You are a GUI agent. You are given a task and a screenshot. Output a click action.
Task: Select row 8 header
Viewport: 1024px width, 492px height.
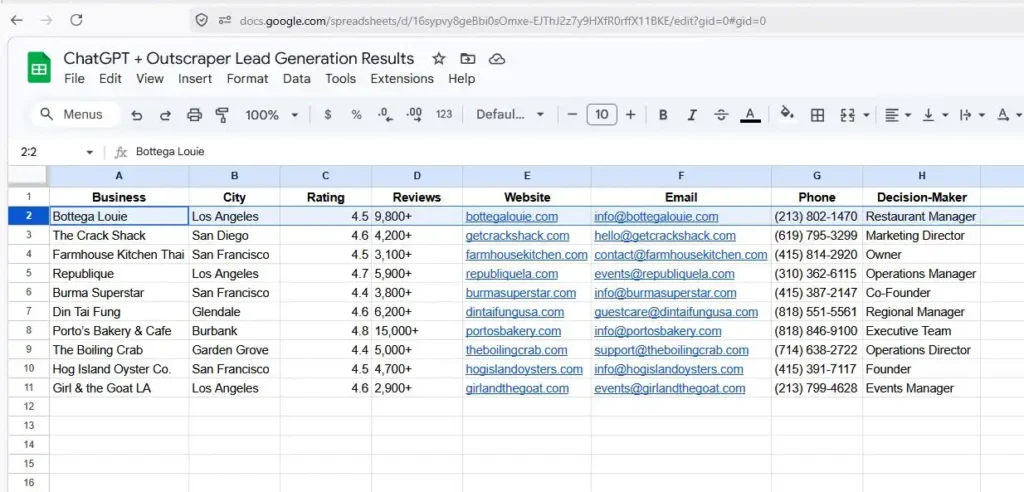pyautogui.click(x=28, y=331)
